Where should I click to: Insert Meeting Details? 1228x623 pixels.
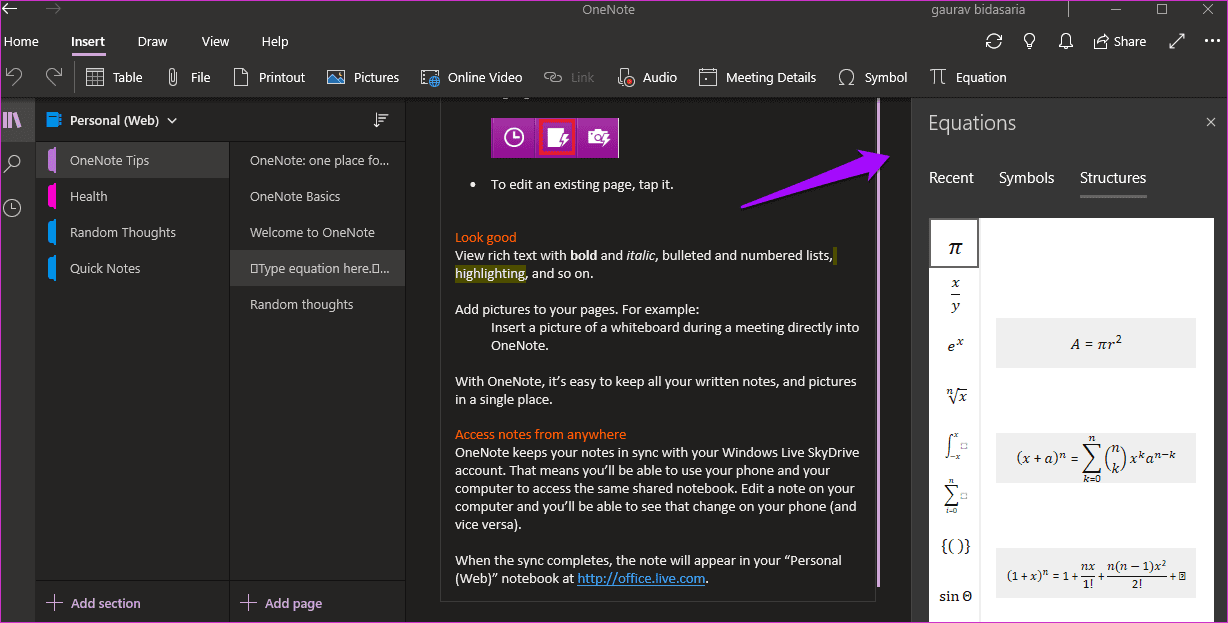coord(757,77)
